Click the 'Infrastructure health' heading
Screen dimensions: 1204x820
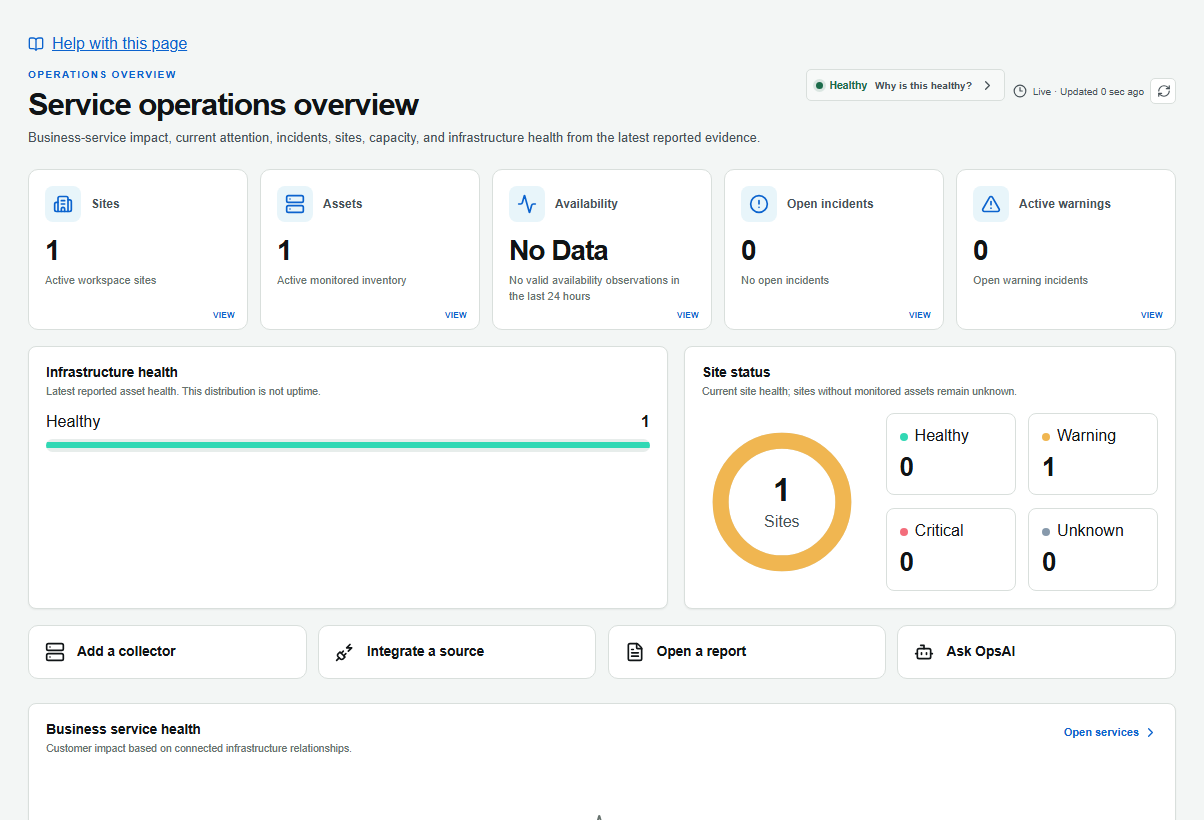(x=112, y=372)
